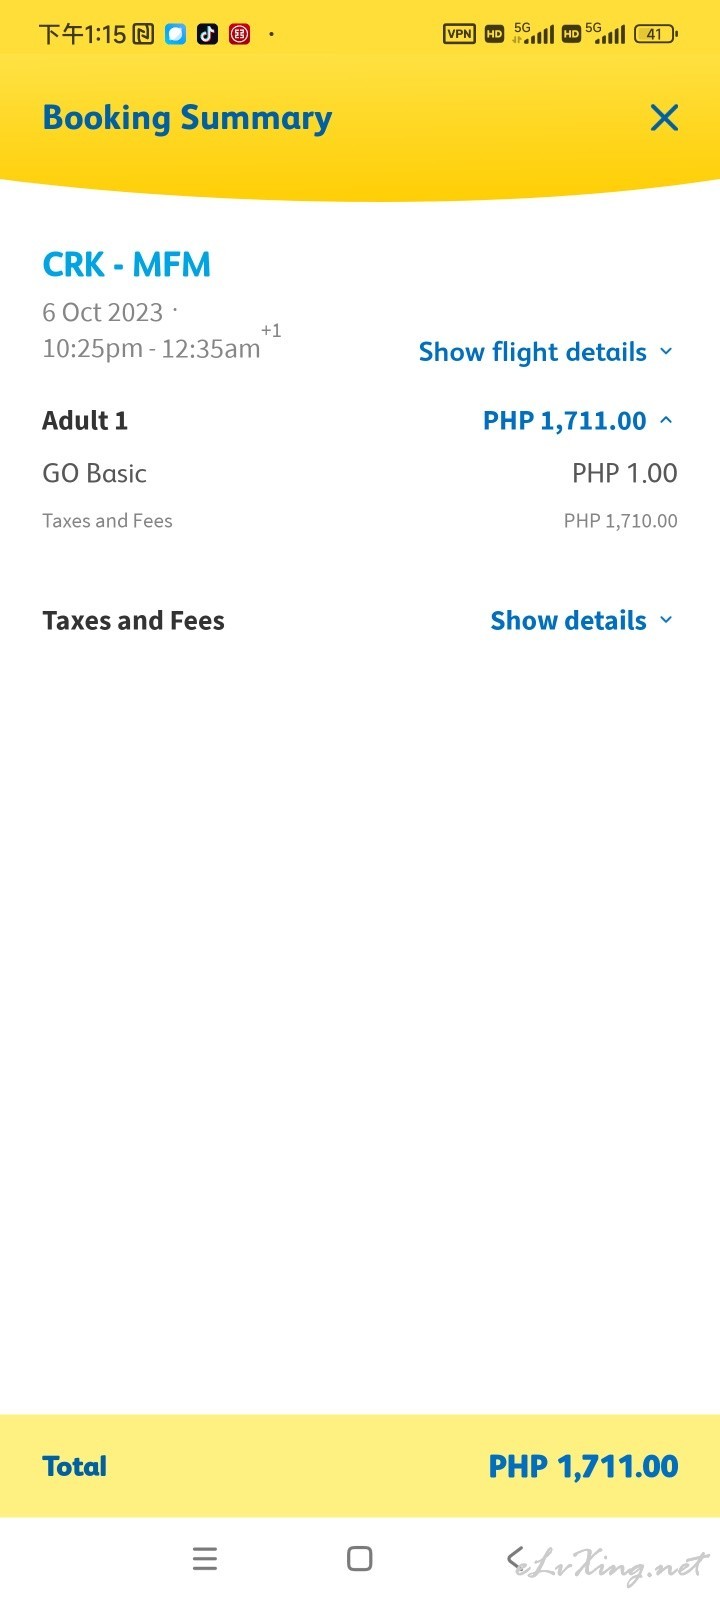Tap the TikTok notification icon
This screenshot has width=720, height=1600.
pos(207,34)
